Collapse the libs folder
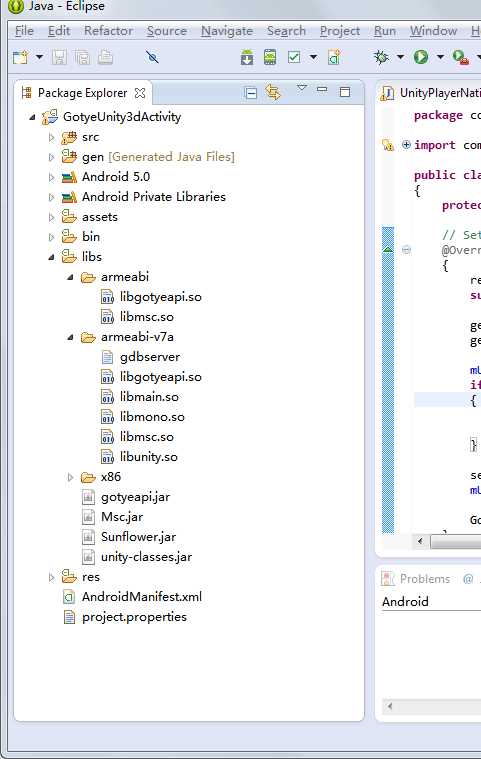 pyautogui.click(x=51, y=258)
